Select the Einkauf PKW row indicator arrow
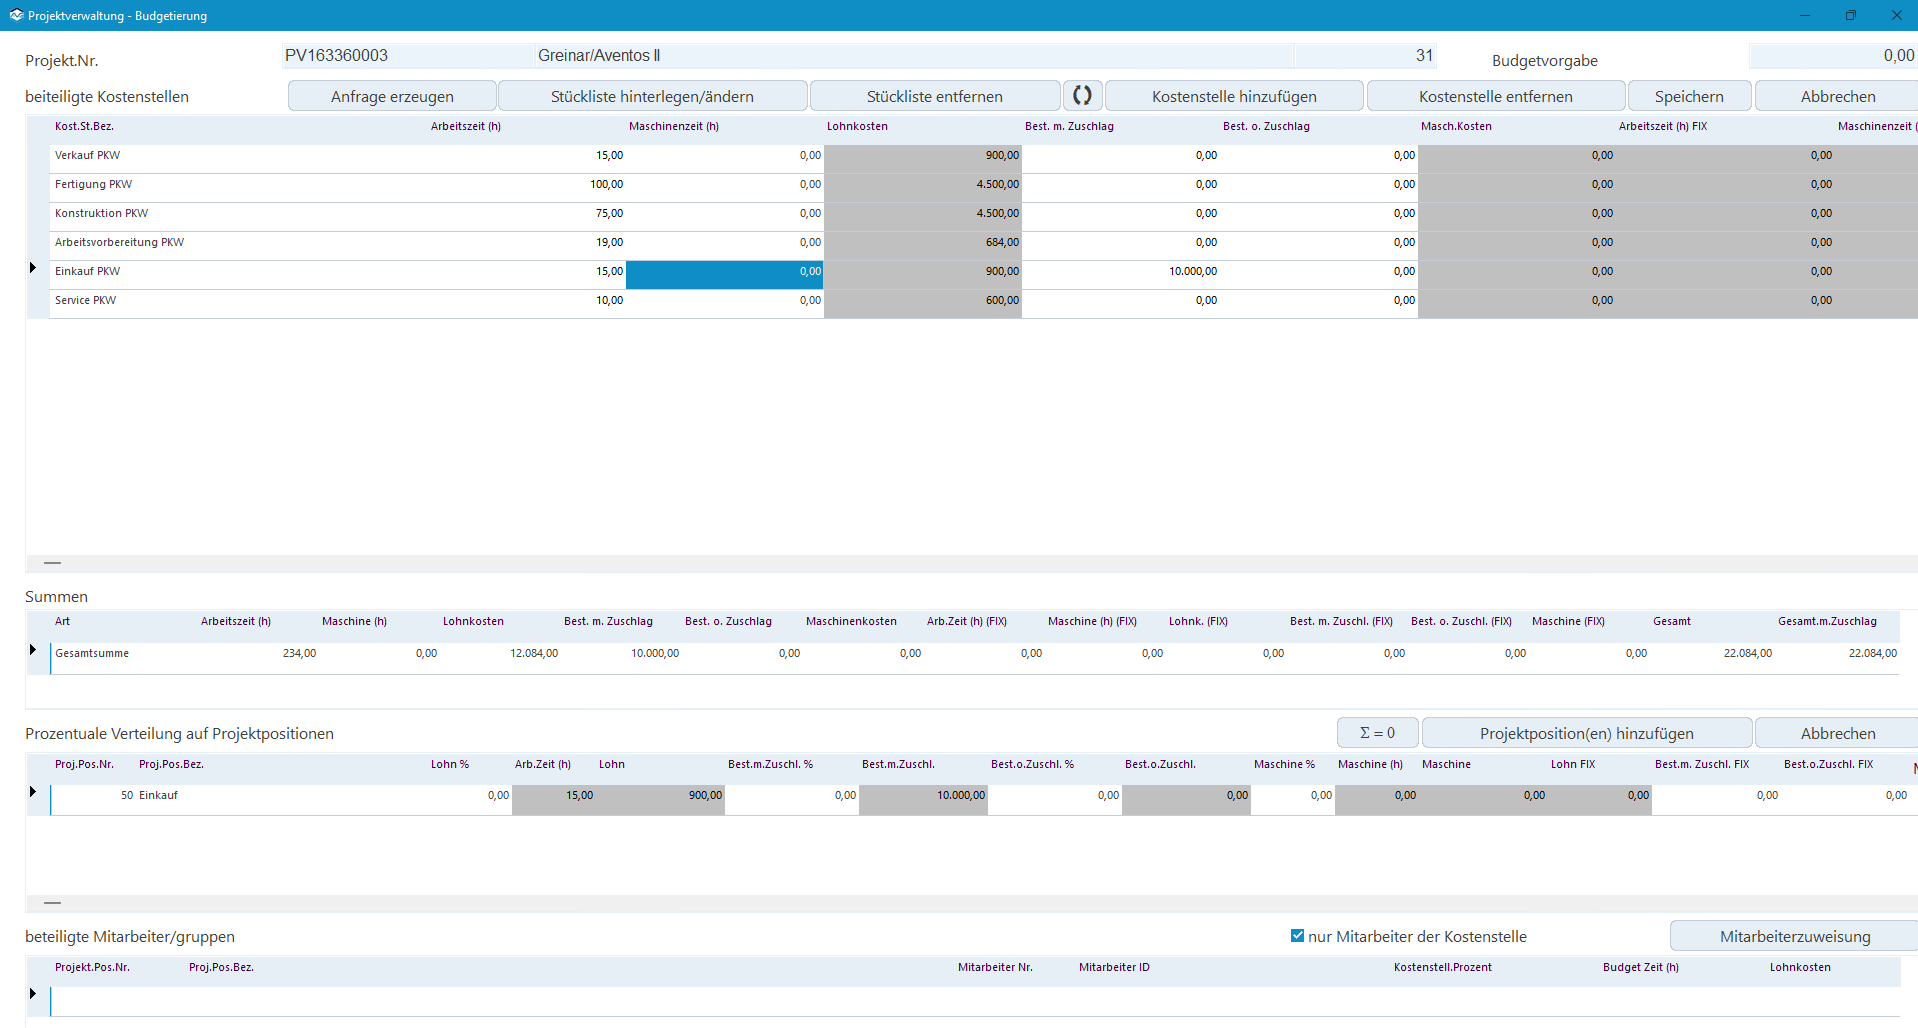This screenshot has width=1918, height=1028. click(x=33, y=268)
